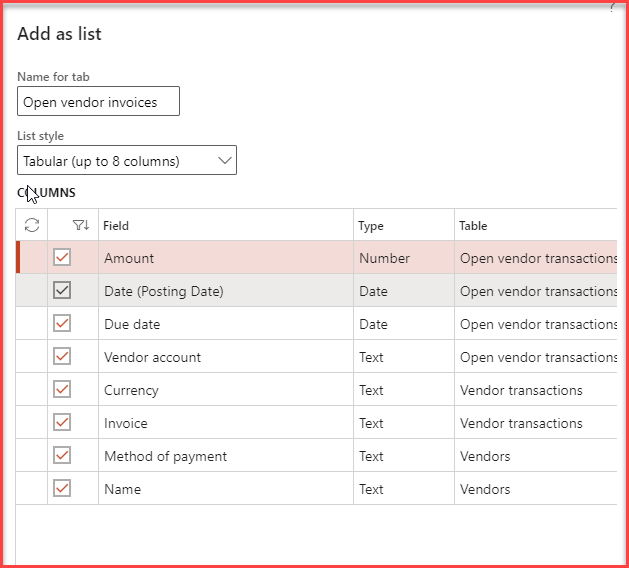The height and width of the screenshot is (568, 629).
Task: Uncheck the Amount field checkbox
Action: pos(62,257)
